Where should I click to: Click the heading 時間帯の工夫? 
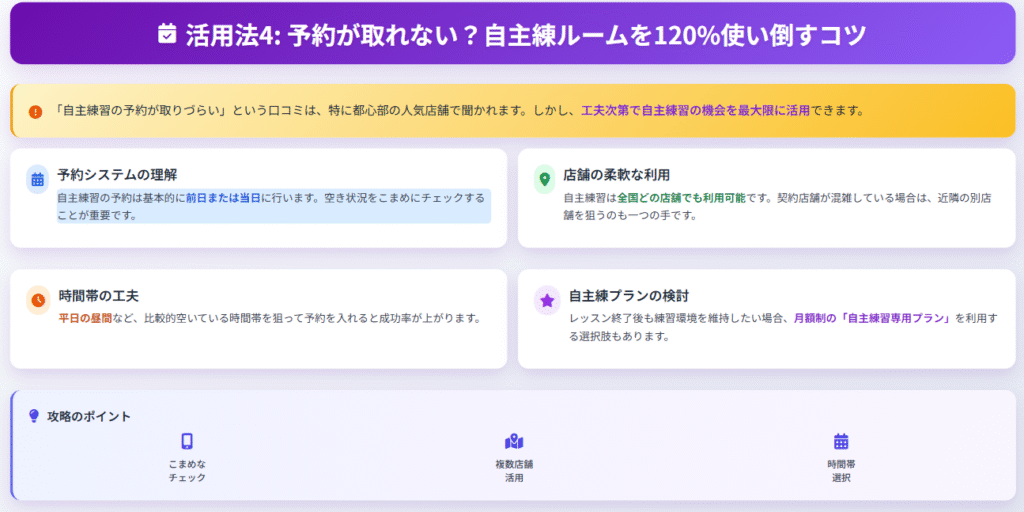99,295
